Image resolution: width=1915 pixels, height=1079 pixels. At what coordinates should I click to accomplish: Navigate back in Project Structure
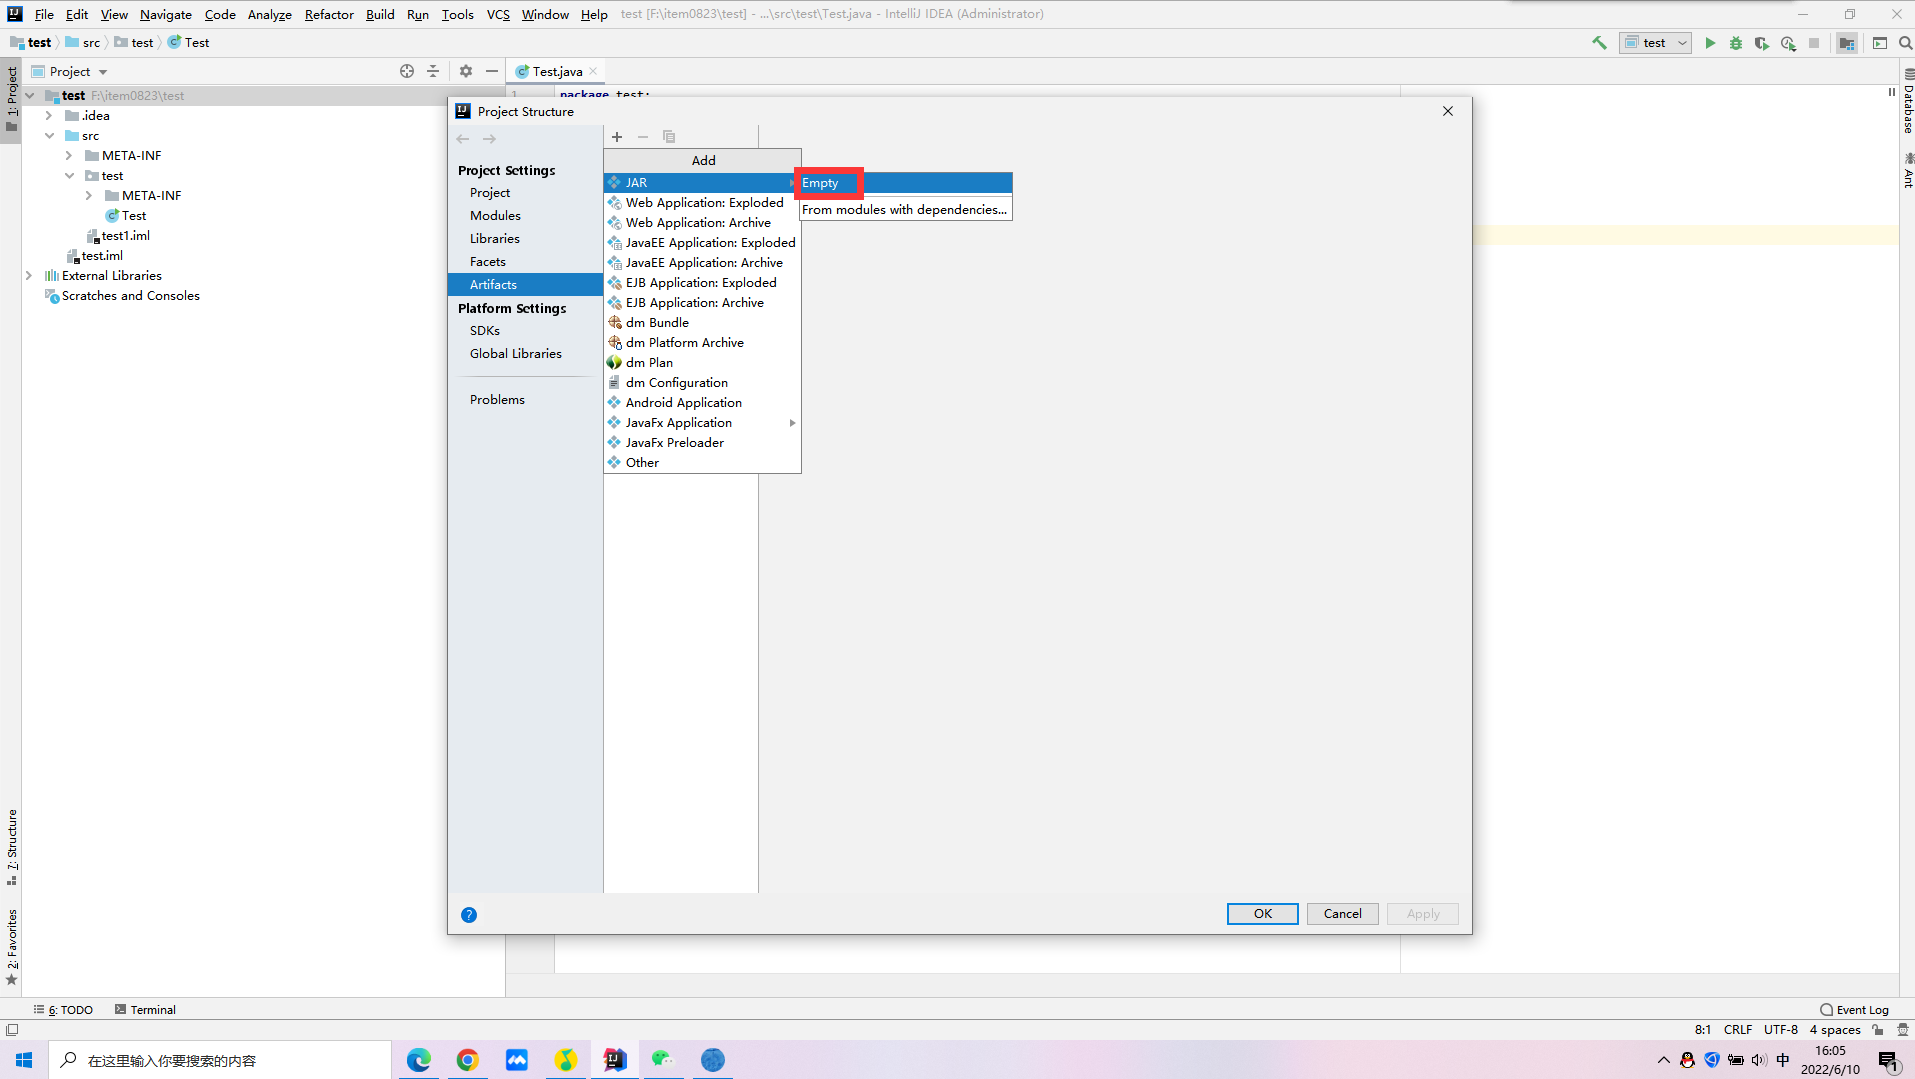point(463,139)
